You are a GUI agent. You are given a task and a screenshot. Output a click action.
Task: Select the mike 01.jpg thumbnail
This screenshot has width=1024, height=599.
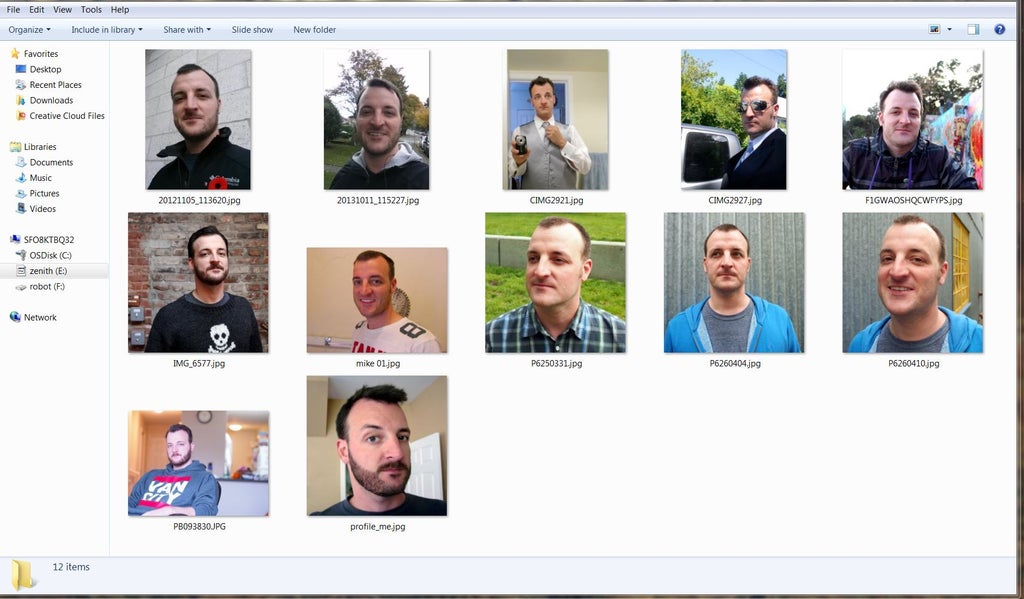[377, 300]
